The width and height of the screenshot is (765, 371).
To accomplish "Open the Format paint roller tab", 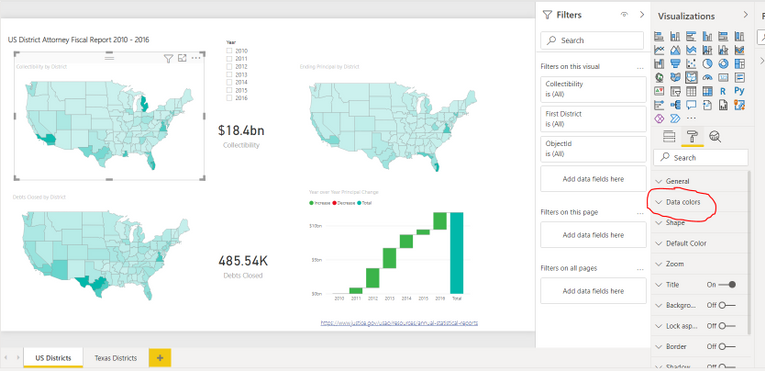I will pyautogui.click(x=692, y=136).
